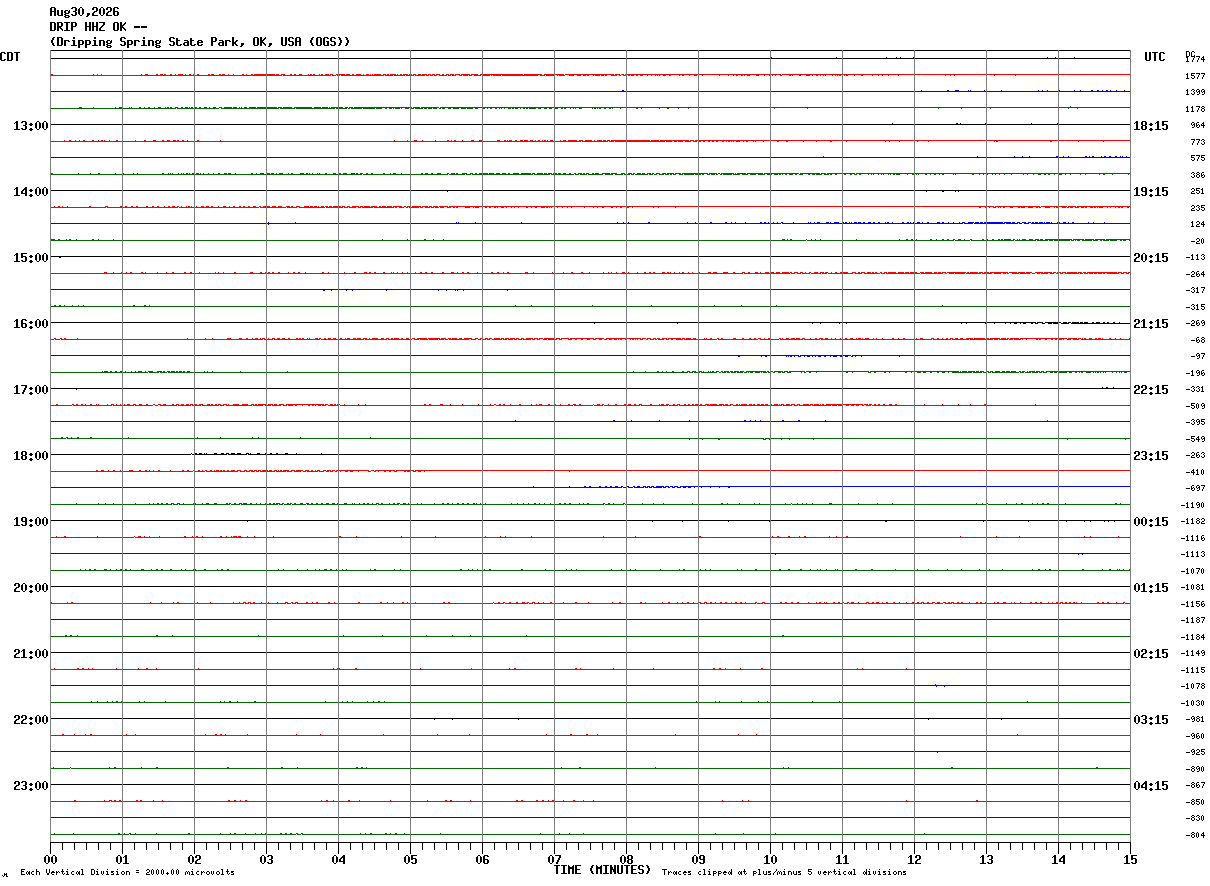Click the 16:00 CDT hour label

tap(31, 323)
